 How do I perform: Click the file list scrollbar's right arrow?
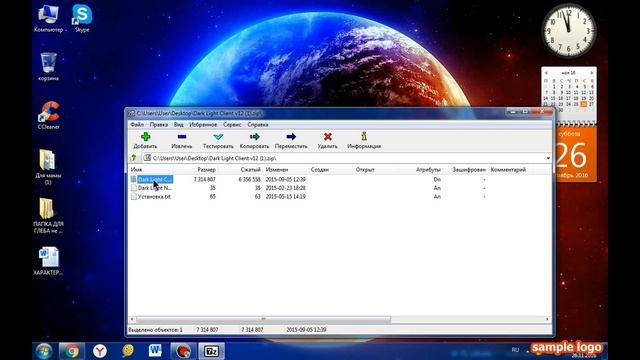pyautogui.click(x=547, y=319)
